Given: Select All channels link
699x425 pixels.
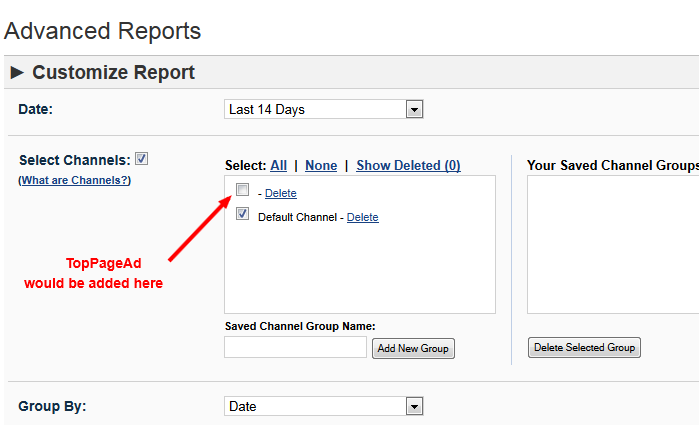Looking at the screenshot, I should coord(278,165).
